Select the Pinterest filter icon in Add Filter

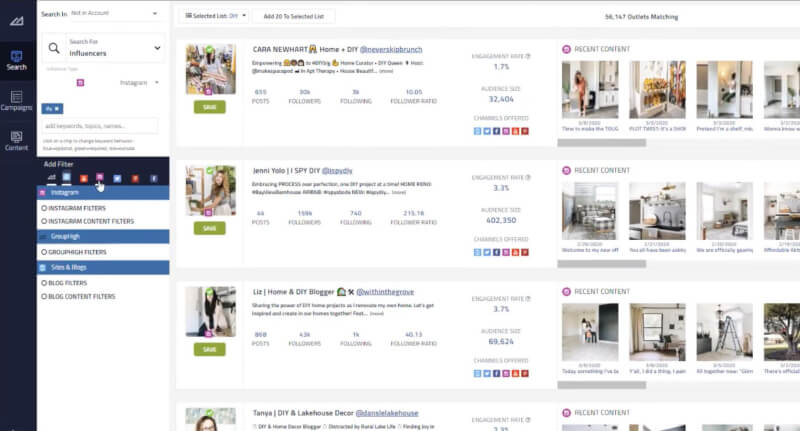pos(135,179)
